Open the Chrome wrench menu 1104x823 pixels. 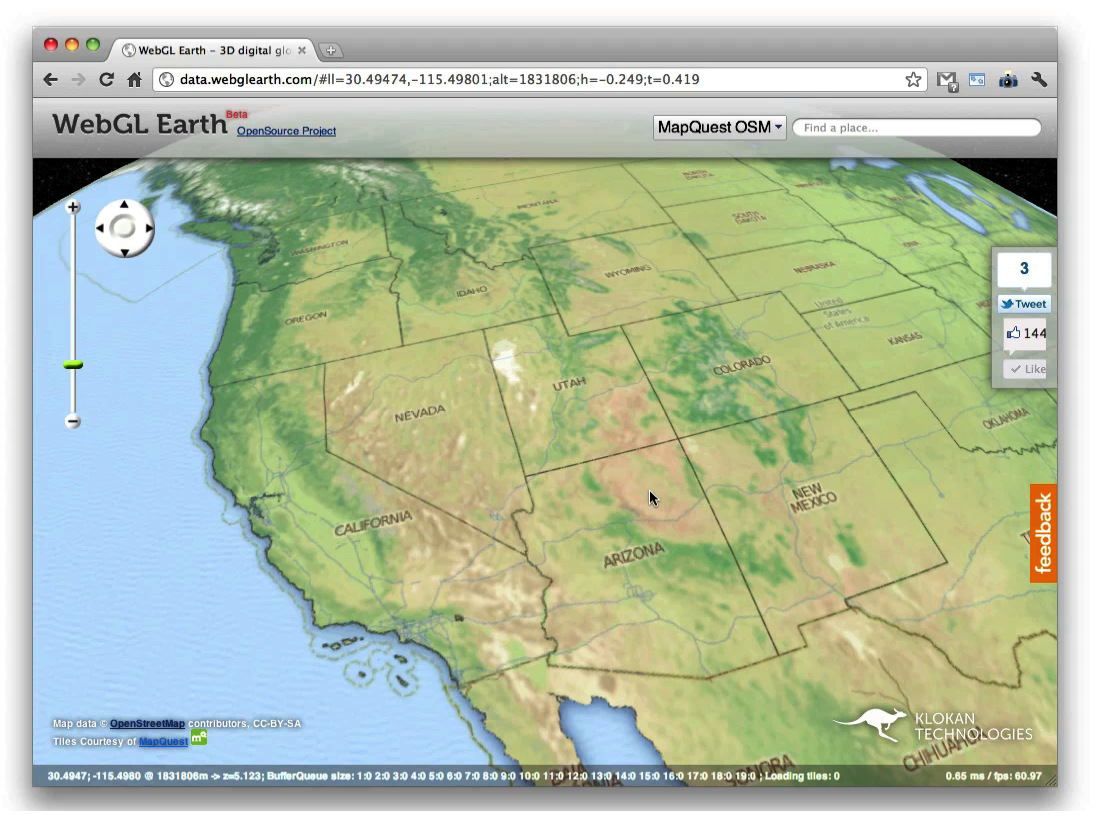pos(1039,80)
